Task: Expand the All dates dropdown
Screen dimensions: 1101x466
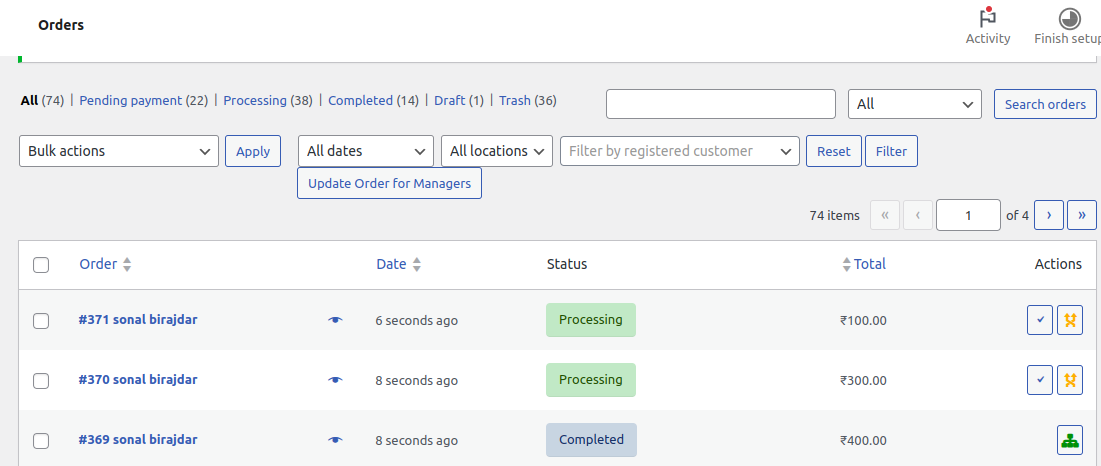Action: point(365,151)
